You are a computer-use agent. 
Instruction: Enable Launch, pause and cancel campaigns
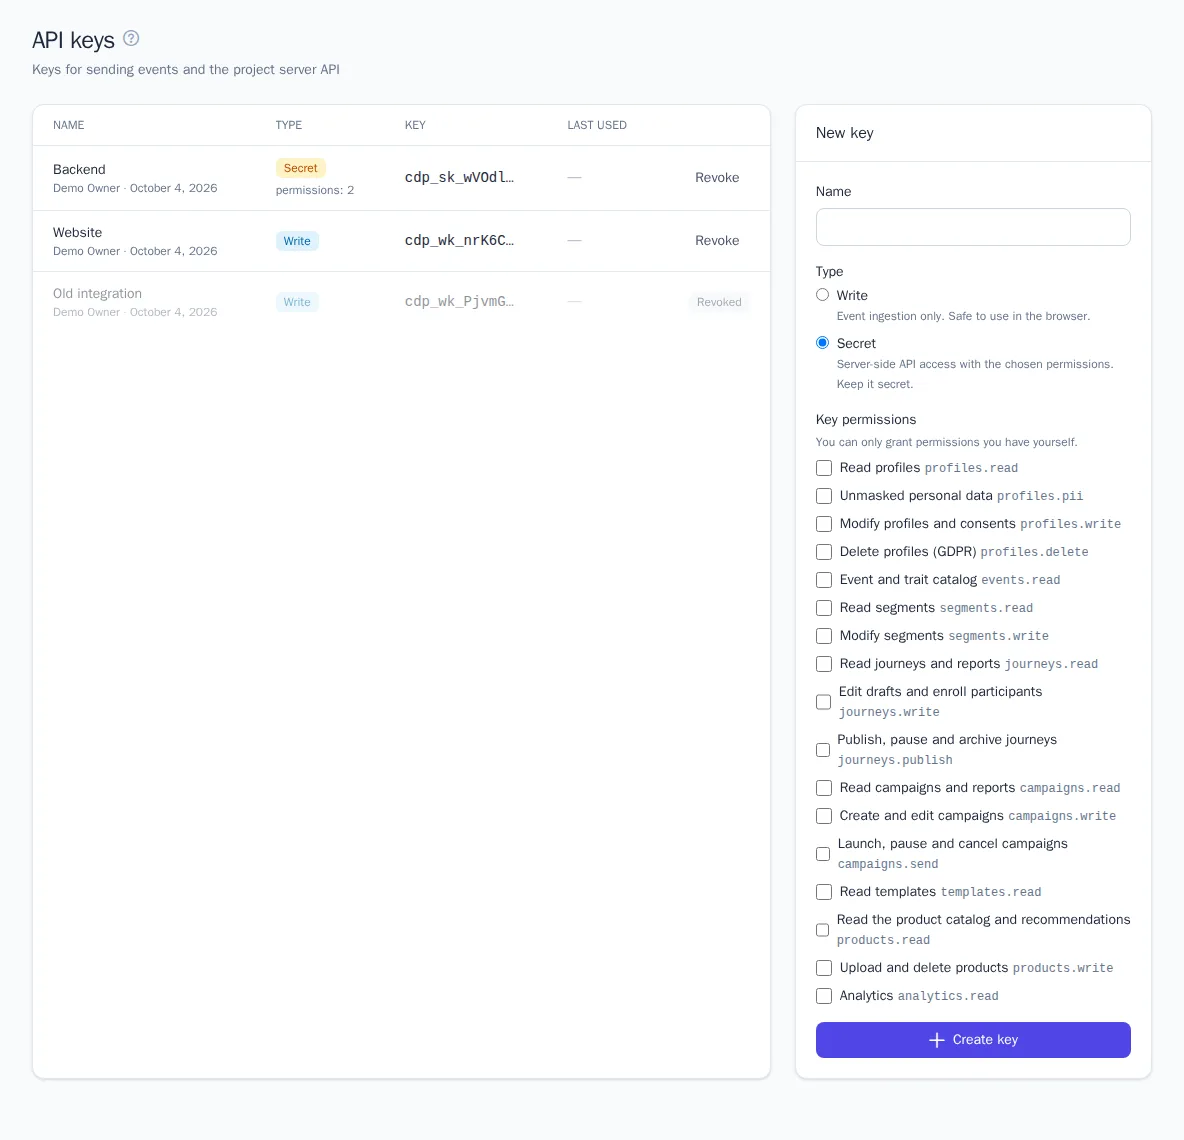823,854
